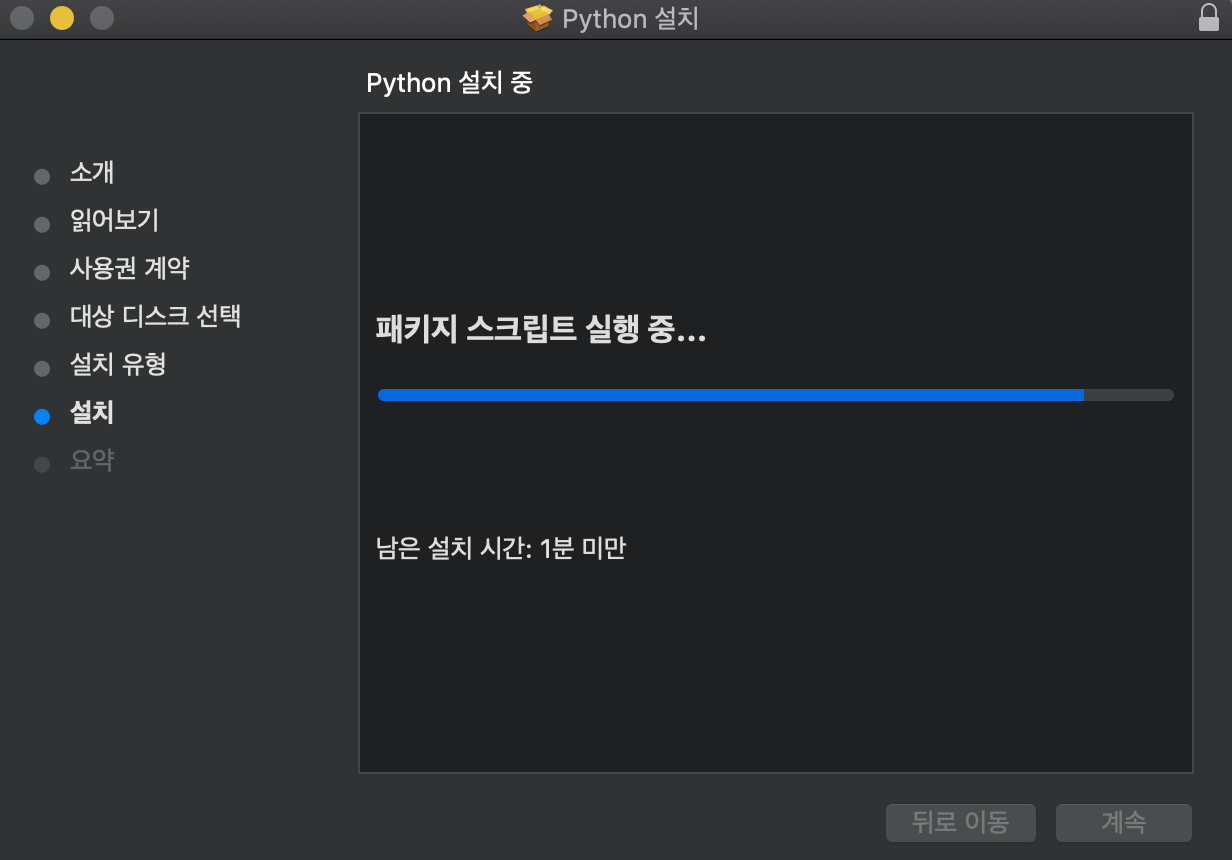Click the bullet beside 대상 디스크 선택
This screenshot has height=860, width=1232.
click(x=42, y=321)
